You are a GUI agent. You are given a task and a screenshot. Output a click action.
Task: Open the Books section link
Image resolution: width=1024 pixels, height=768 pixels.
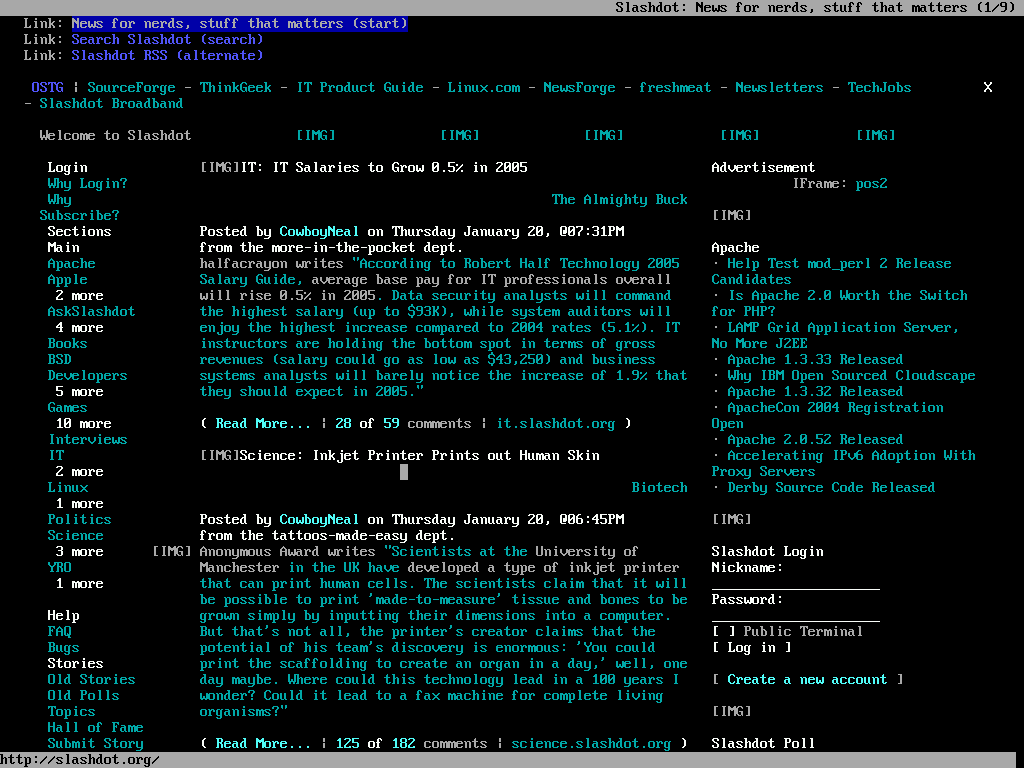coord(67,344)
